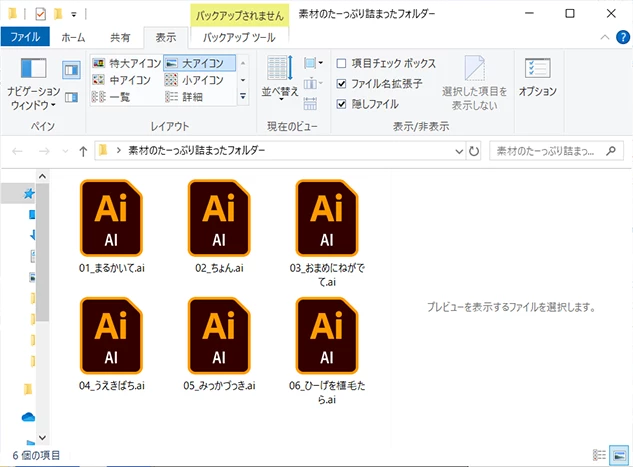Switch to the 共有 ribbon tab
Image resolution: width=633 pixels, height=467 pixels.
click(120, 38)
